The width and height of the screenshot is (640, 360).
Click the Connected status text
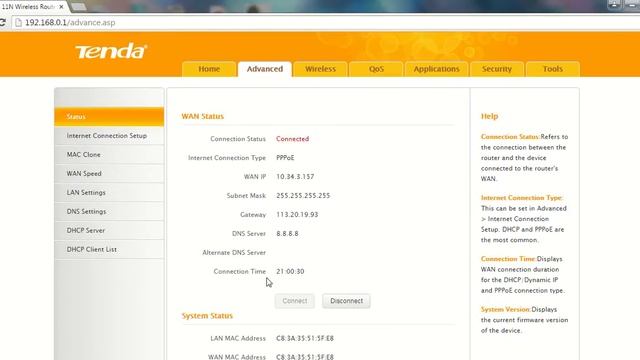pos(293,139)
